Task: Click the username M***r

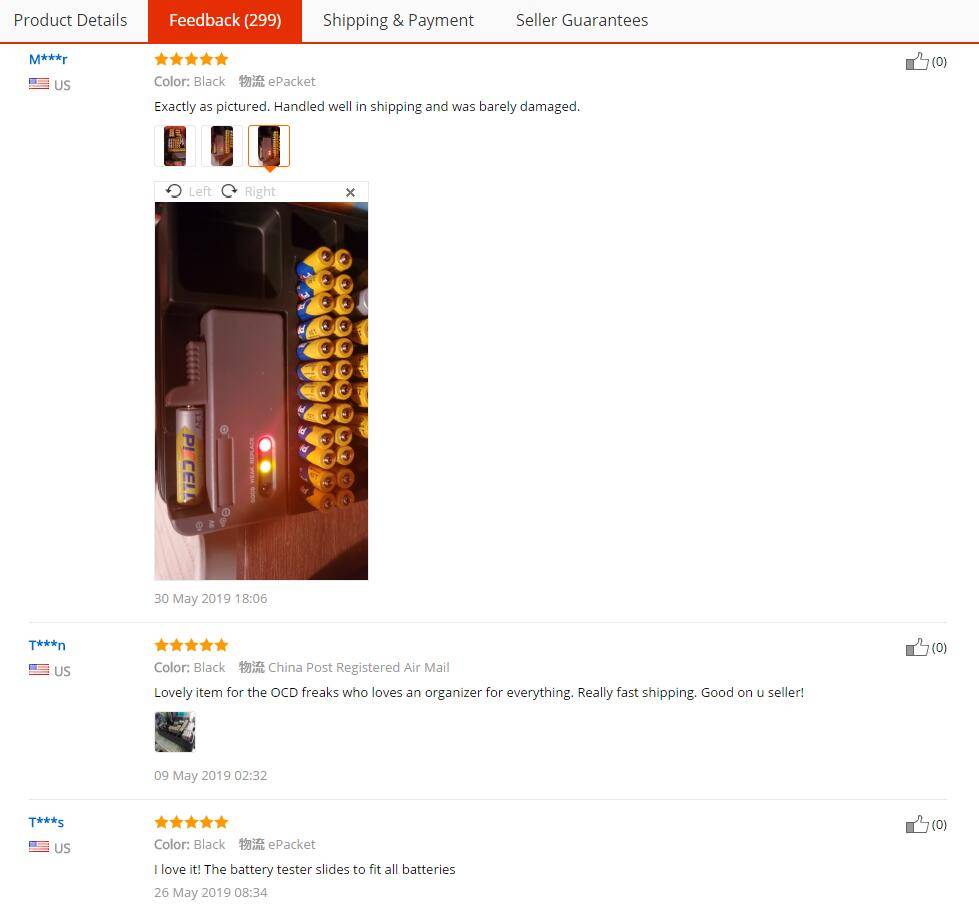Action: pos(48,59)
